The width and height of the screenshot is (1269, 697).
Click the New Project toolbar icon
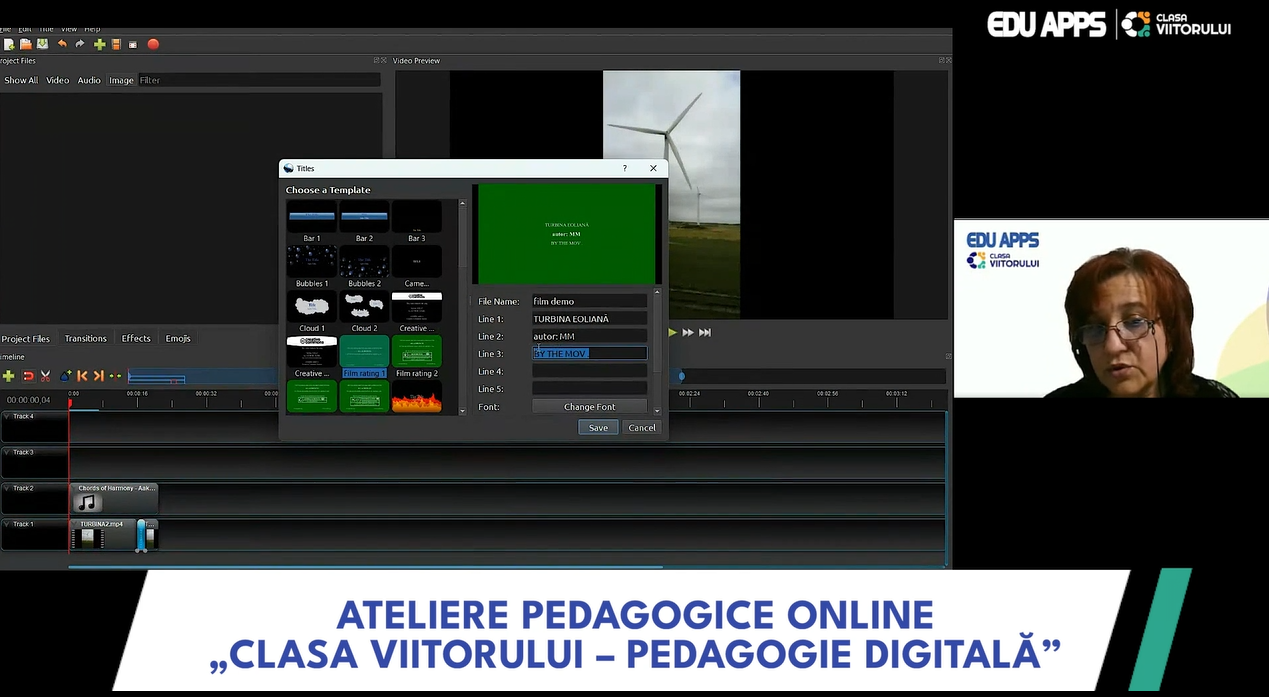pos(9,45)
